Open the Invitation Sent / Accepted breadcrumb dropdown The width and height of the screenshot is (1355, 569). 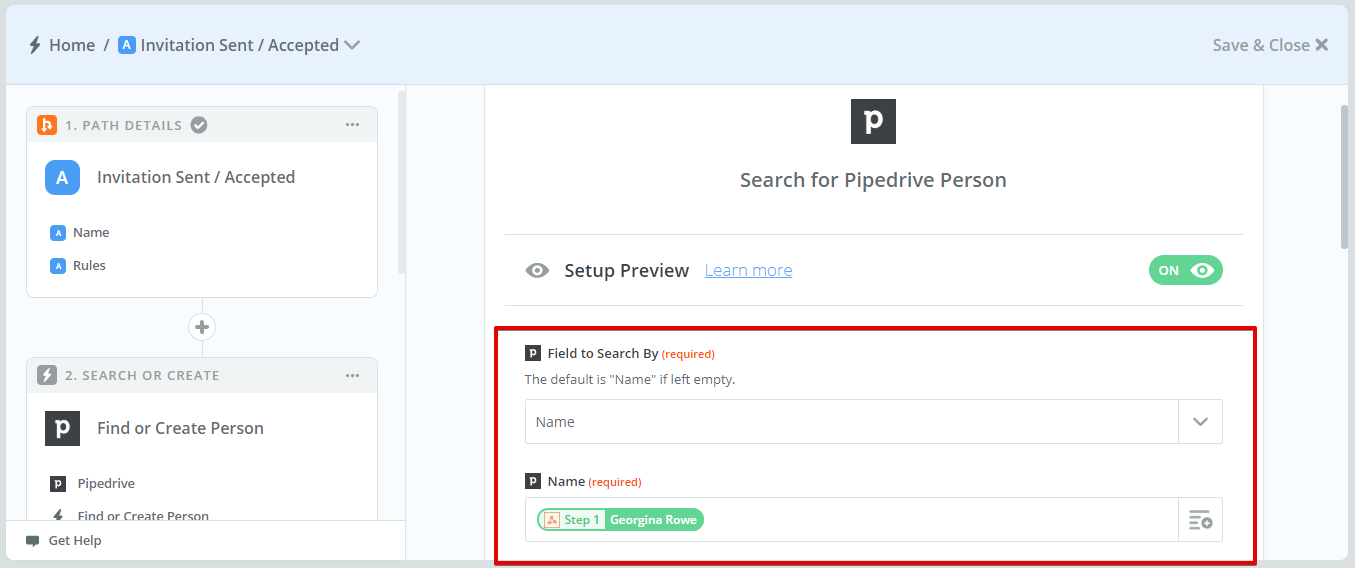pos(351,45)
